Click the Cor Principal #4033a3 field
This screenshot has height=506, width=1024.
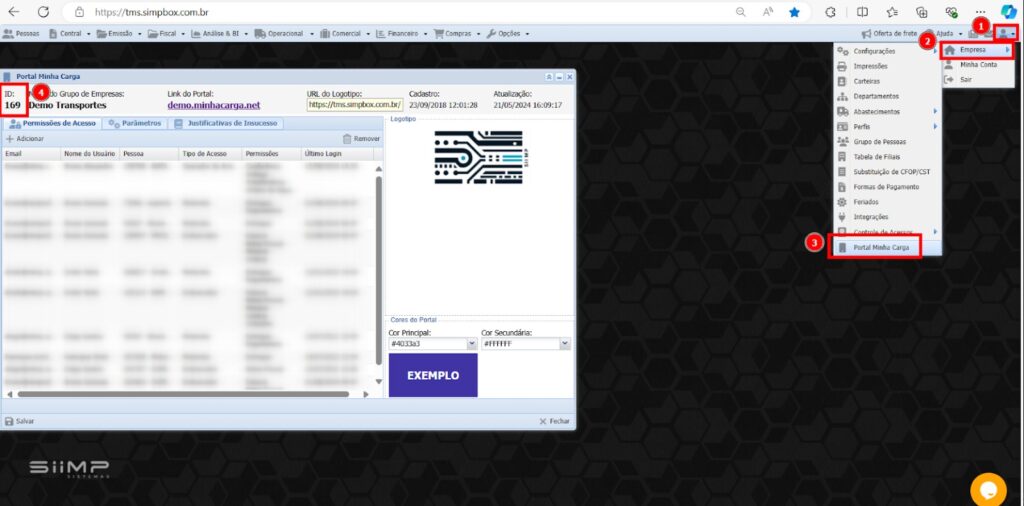point(428,343)
